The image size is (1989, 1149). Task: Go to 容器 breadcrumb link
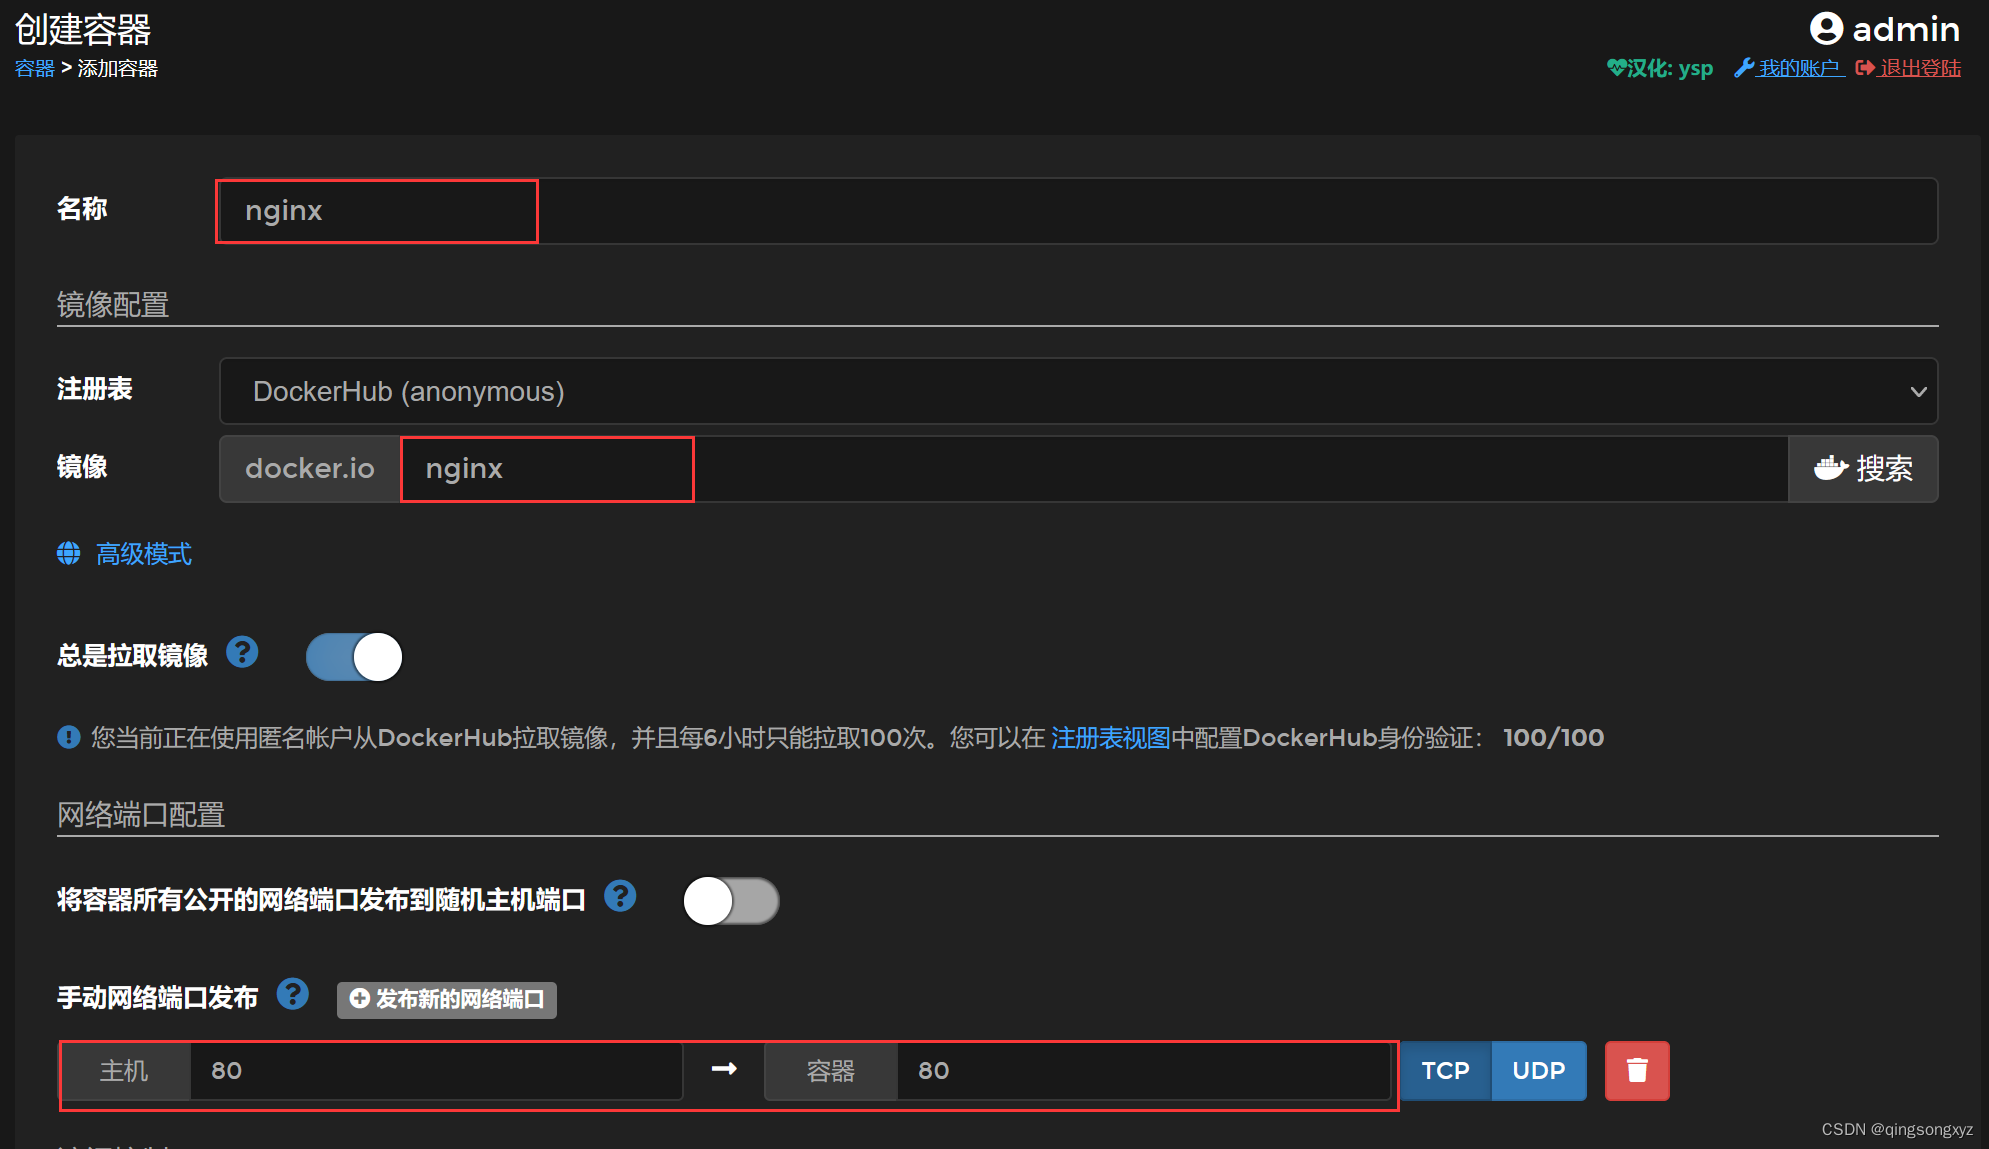coord(35,68)
